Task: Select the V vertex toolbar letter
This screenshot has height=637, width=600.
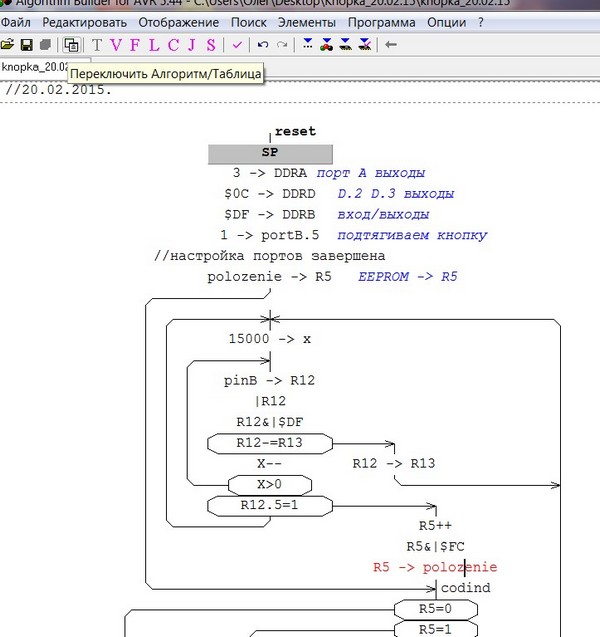Action: pyautogui.click(x=116, y=44)
